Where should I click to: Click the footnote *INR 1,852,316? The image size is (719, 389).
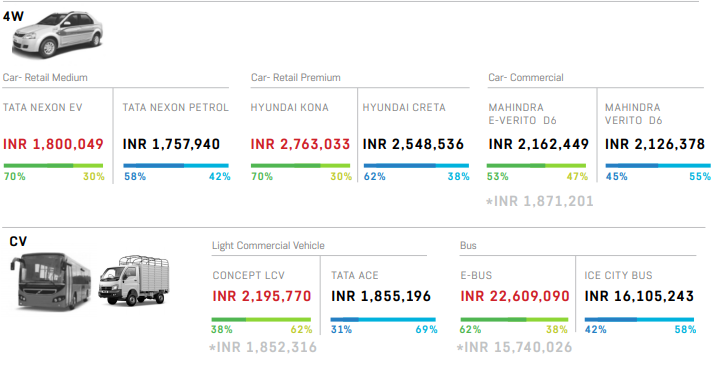click(263, 347)
